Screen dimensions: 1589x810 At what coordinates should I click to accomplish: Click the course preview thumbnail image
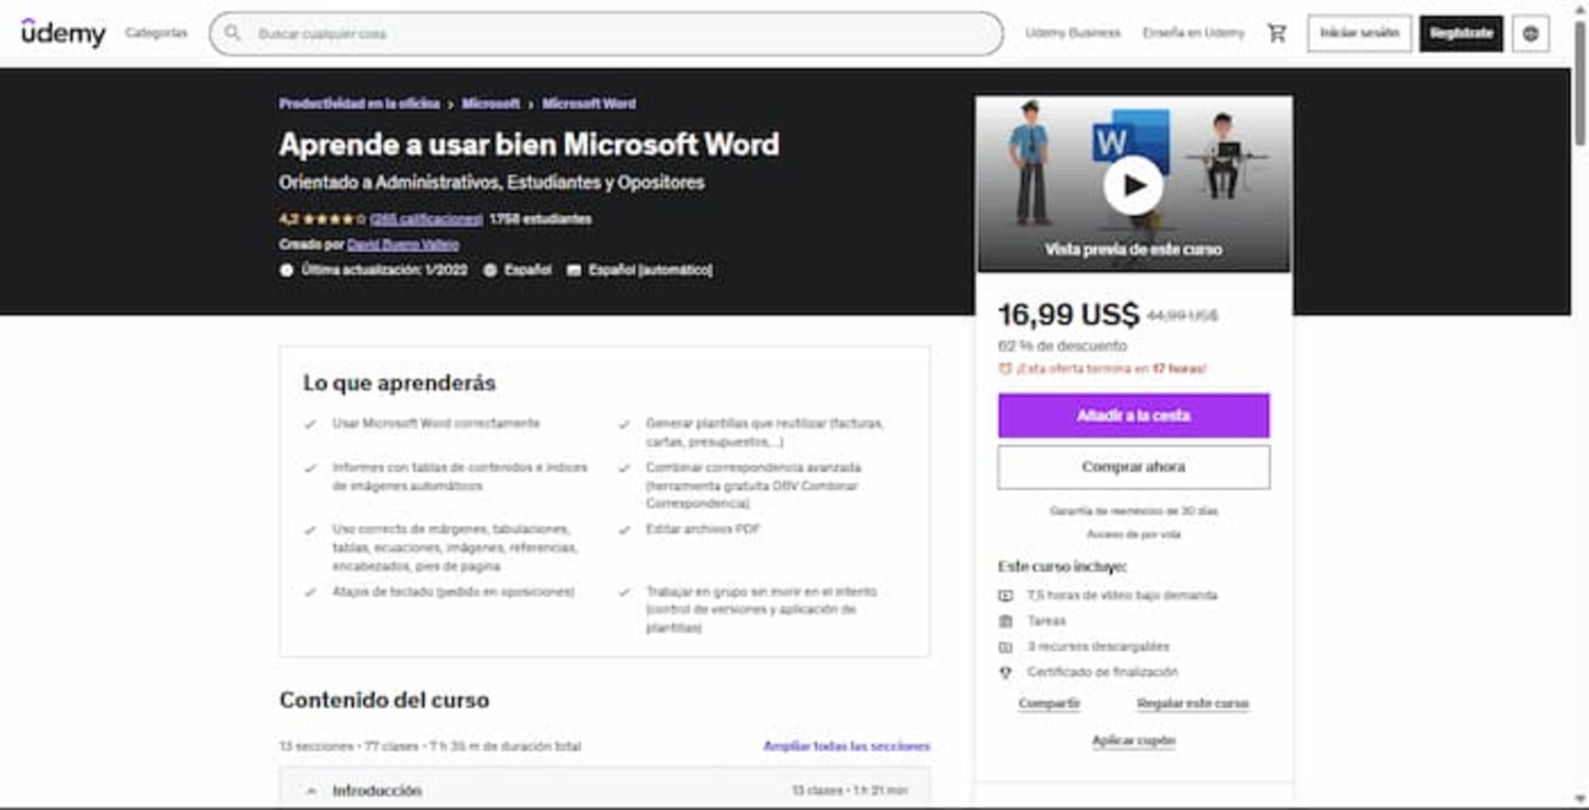(1134, 184)
